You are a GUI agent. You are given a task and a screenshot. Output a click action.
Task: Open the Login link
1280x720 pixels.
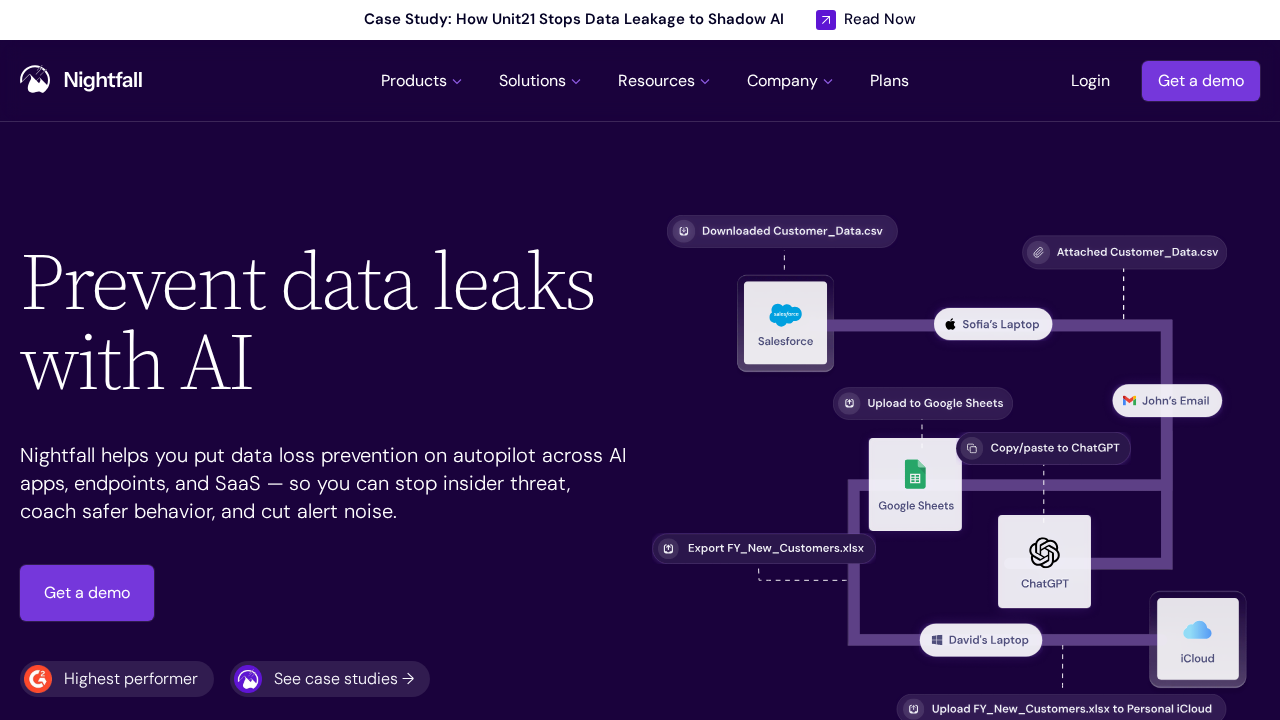coord(1090,81)
